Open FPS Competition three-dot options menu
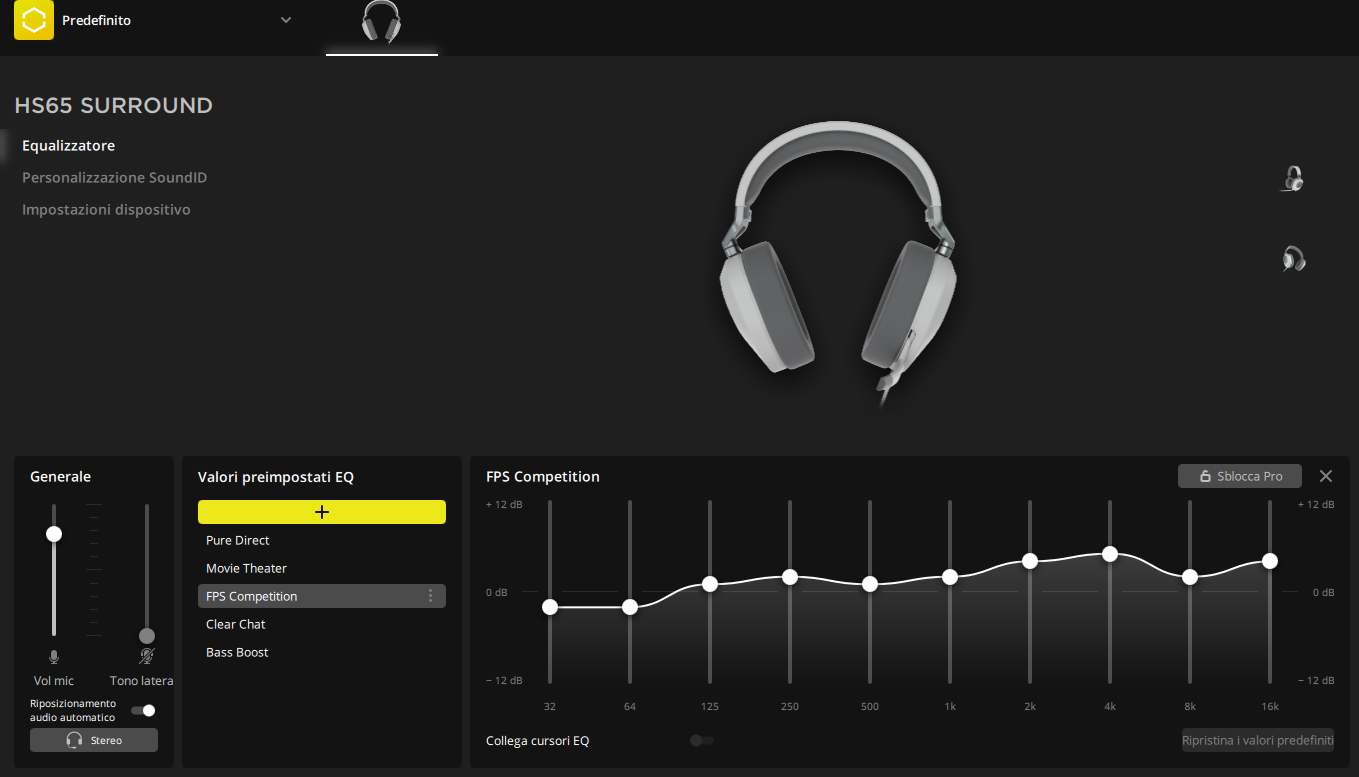1359x777 pixels. [431, 596]
